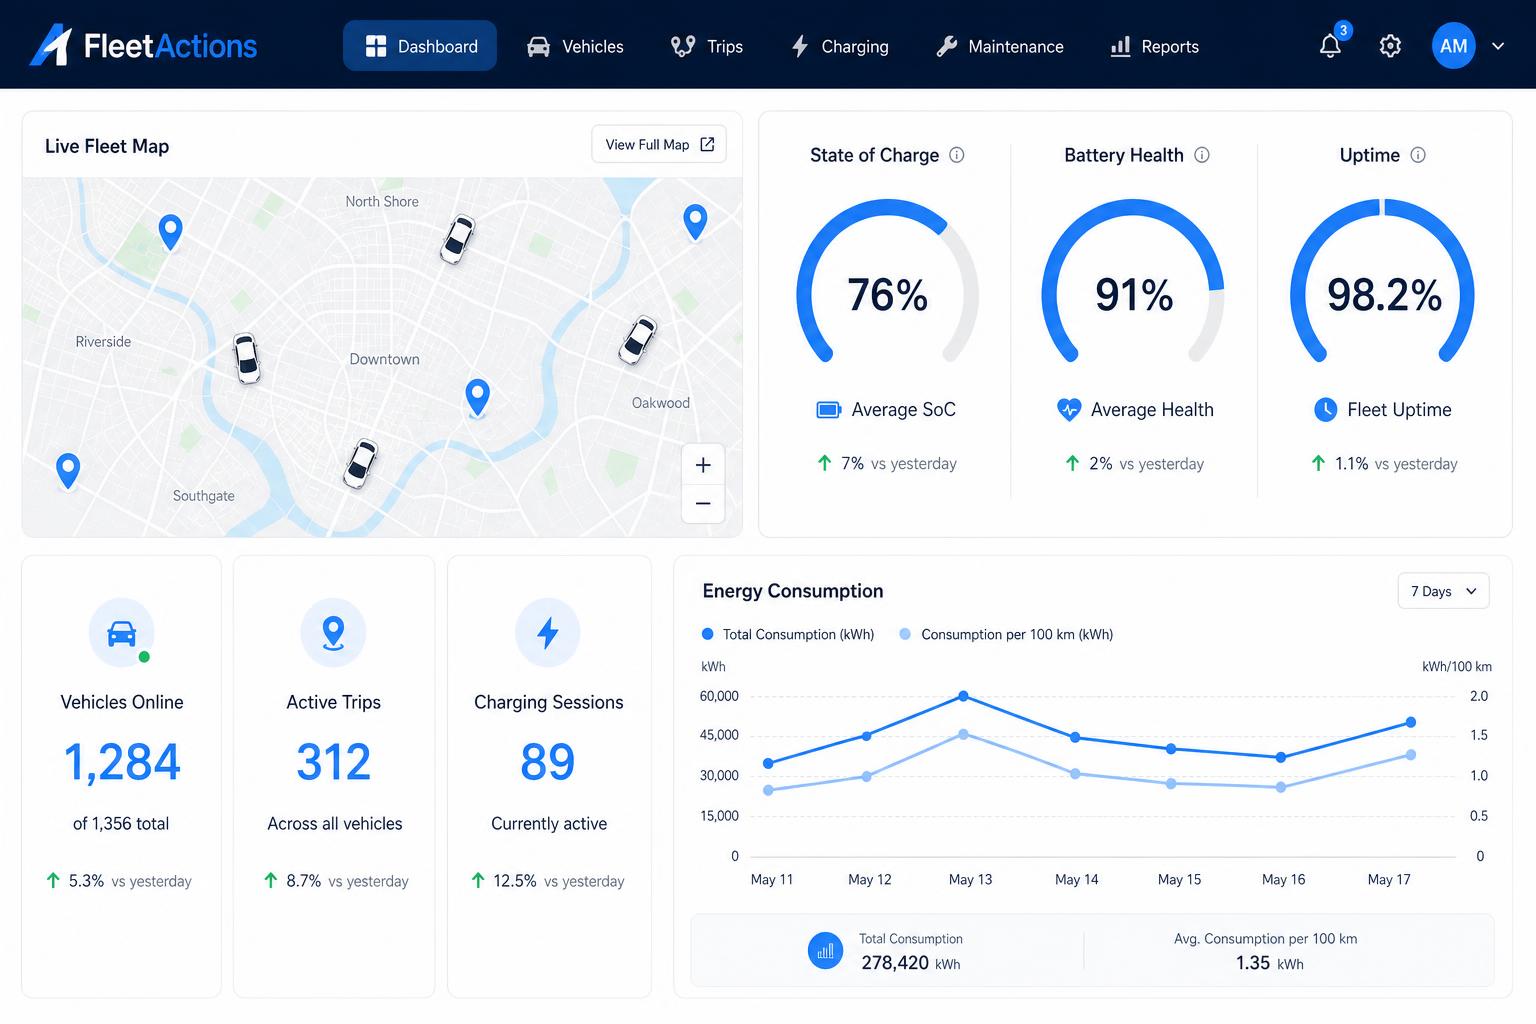Click the Average Health heart icon
Viewport: 1536px width, 1024px height.
coord(1069,409)
